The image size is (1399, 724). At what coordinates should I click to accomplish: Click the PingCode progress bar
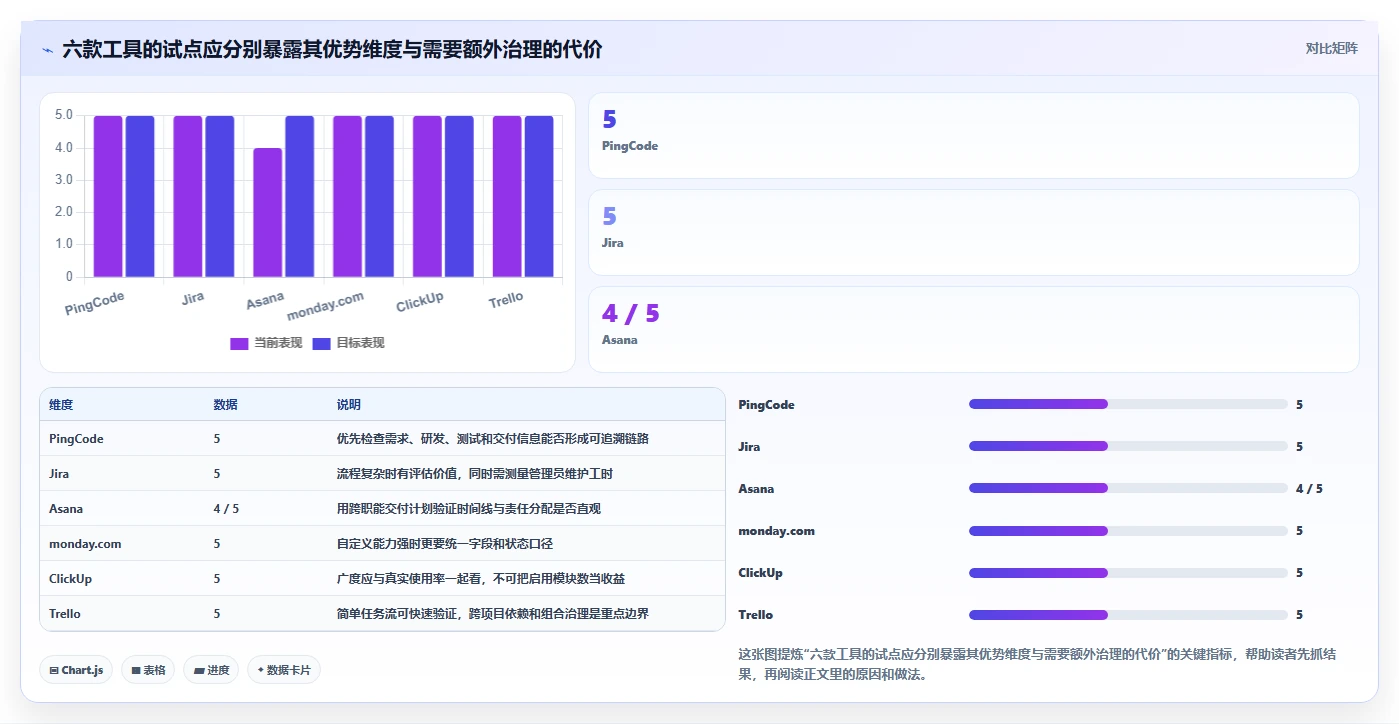pos(1128,404)
